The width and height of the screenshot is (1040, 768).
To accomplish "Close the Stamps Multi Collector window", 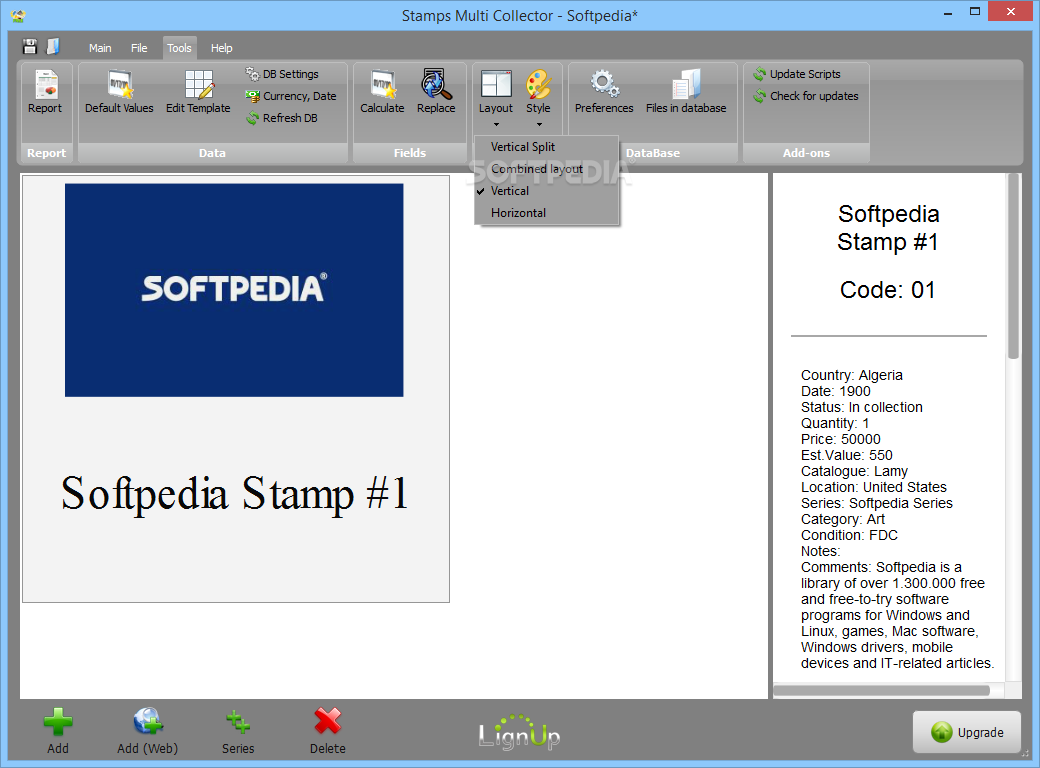I will tap(1011, 11).
